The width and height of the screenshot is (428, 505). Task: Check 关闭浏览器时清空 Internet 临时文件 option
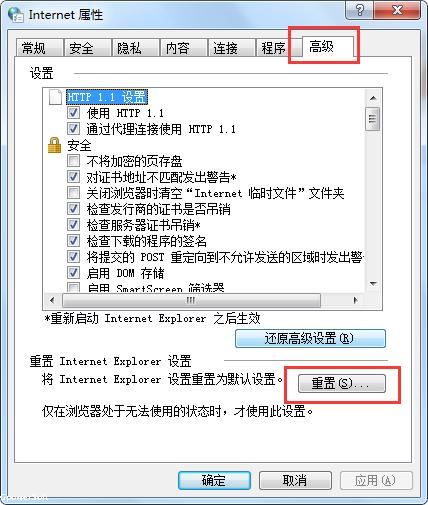pos(73,193)
